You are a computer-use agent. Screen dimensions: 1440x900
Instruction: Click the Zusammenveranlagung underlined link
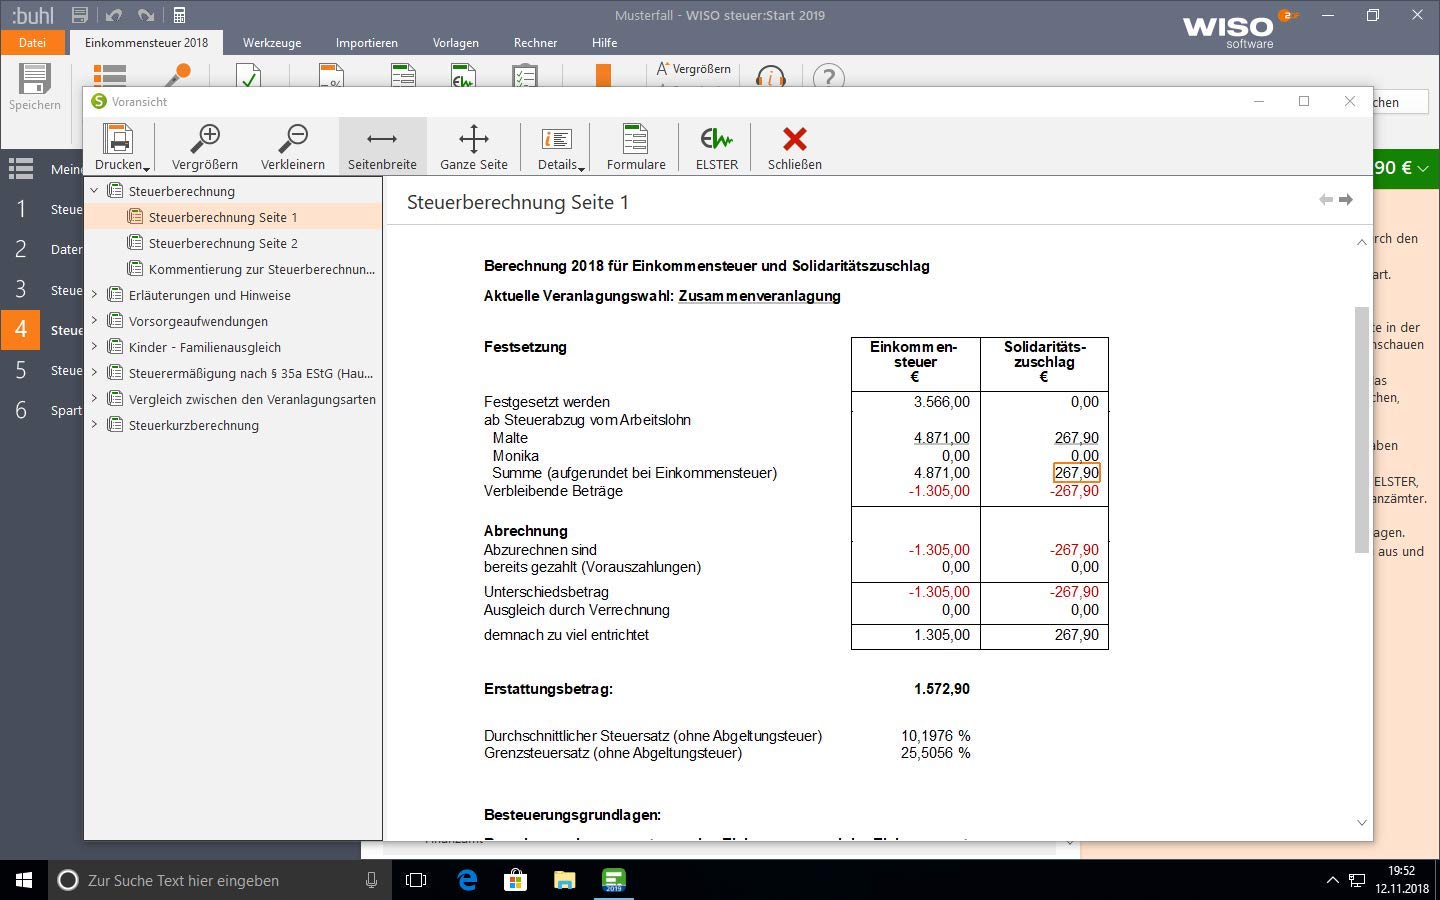pyautogui.click(x=759, y=296)
